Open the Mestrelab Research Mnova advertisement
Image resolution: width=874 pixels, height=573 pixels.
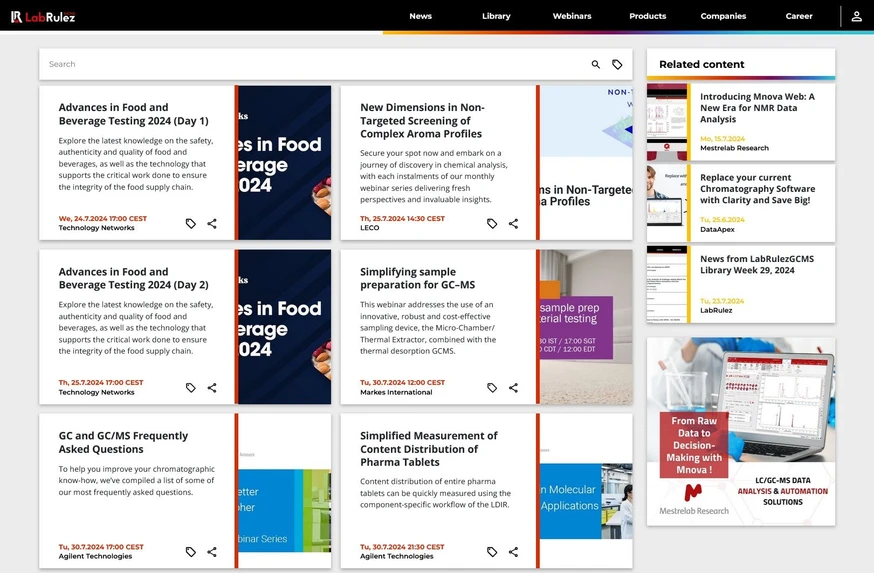tap(741, 431)
